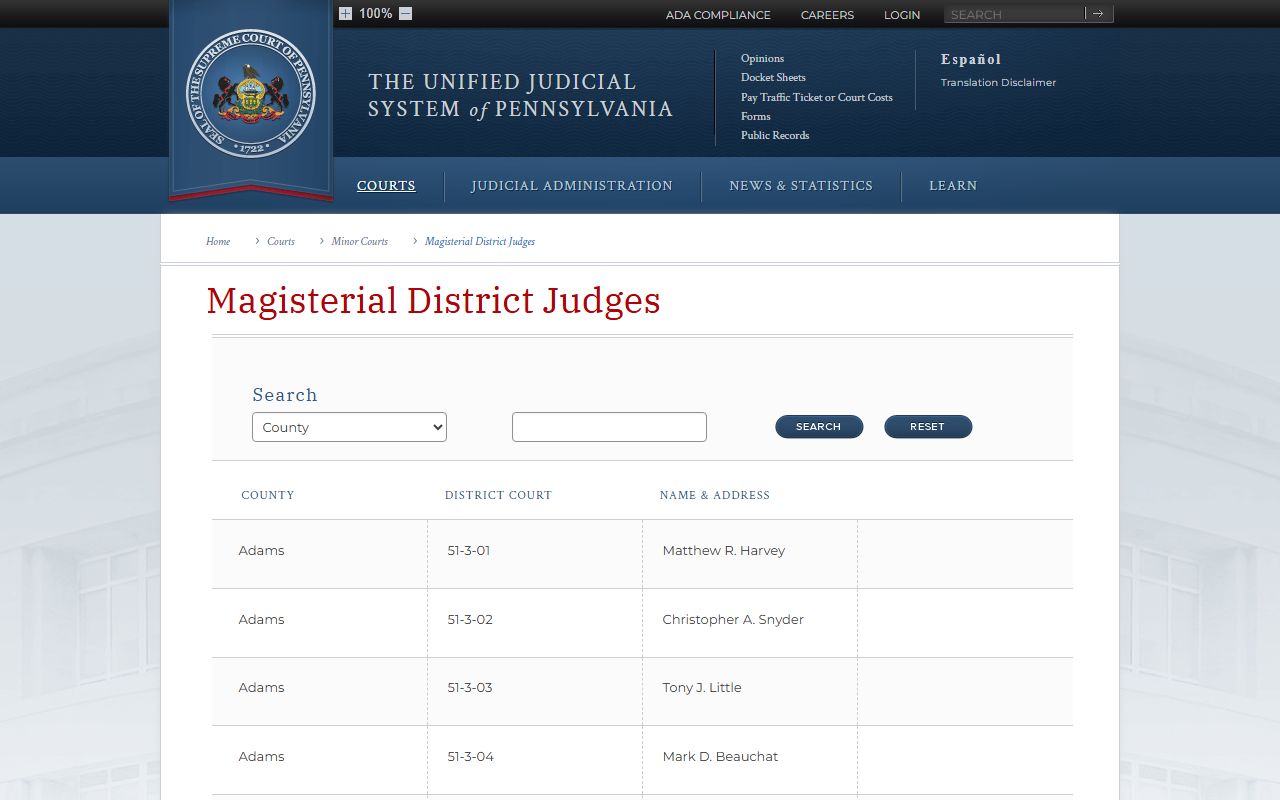The width and height of the screenshot is (1280, 800).
Task: Click the 100% zoom level text
Action: (375, 14)
